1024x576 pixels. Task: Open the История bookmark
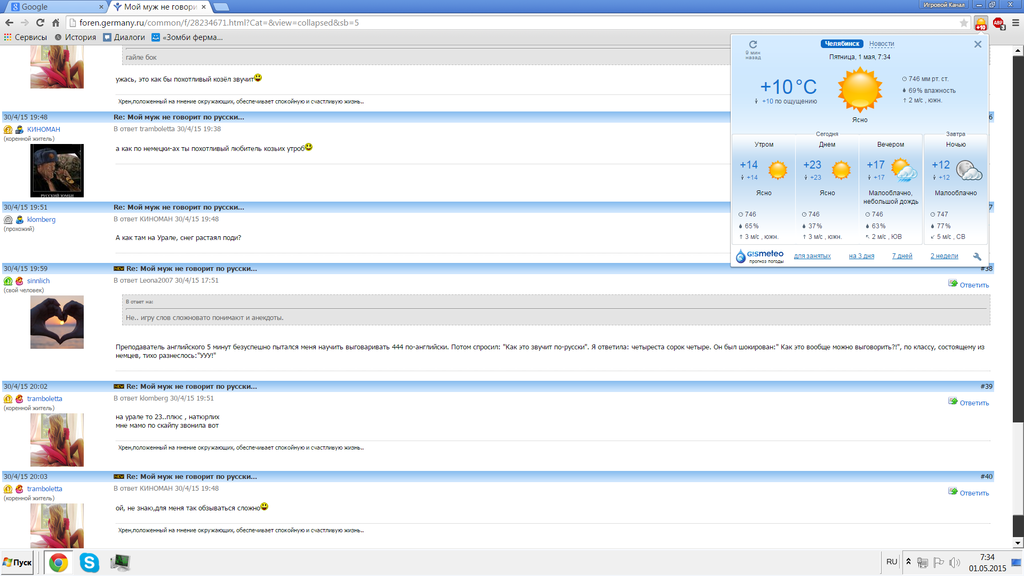click(75, 37)
